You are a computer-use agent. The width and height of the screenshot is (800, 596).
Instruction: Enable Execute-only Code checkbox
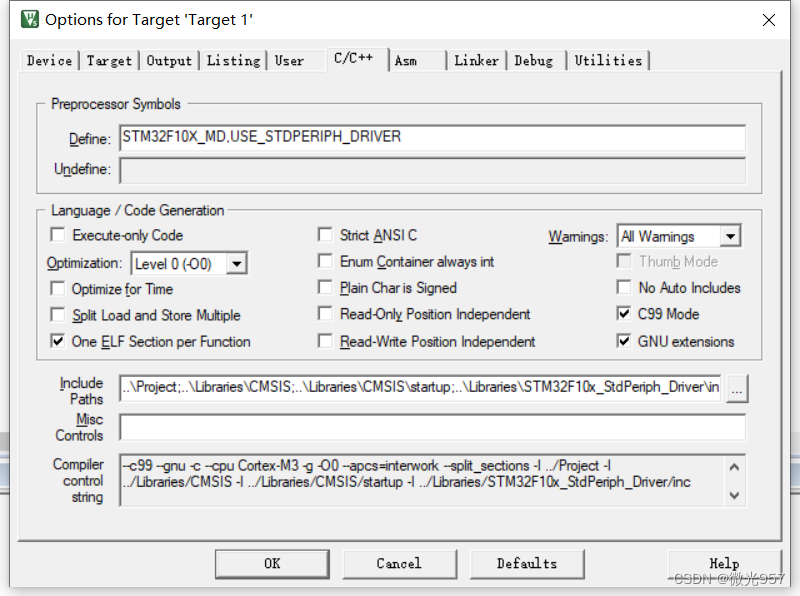pos(58,235)
